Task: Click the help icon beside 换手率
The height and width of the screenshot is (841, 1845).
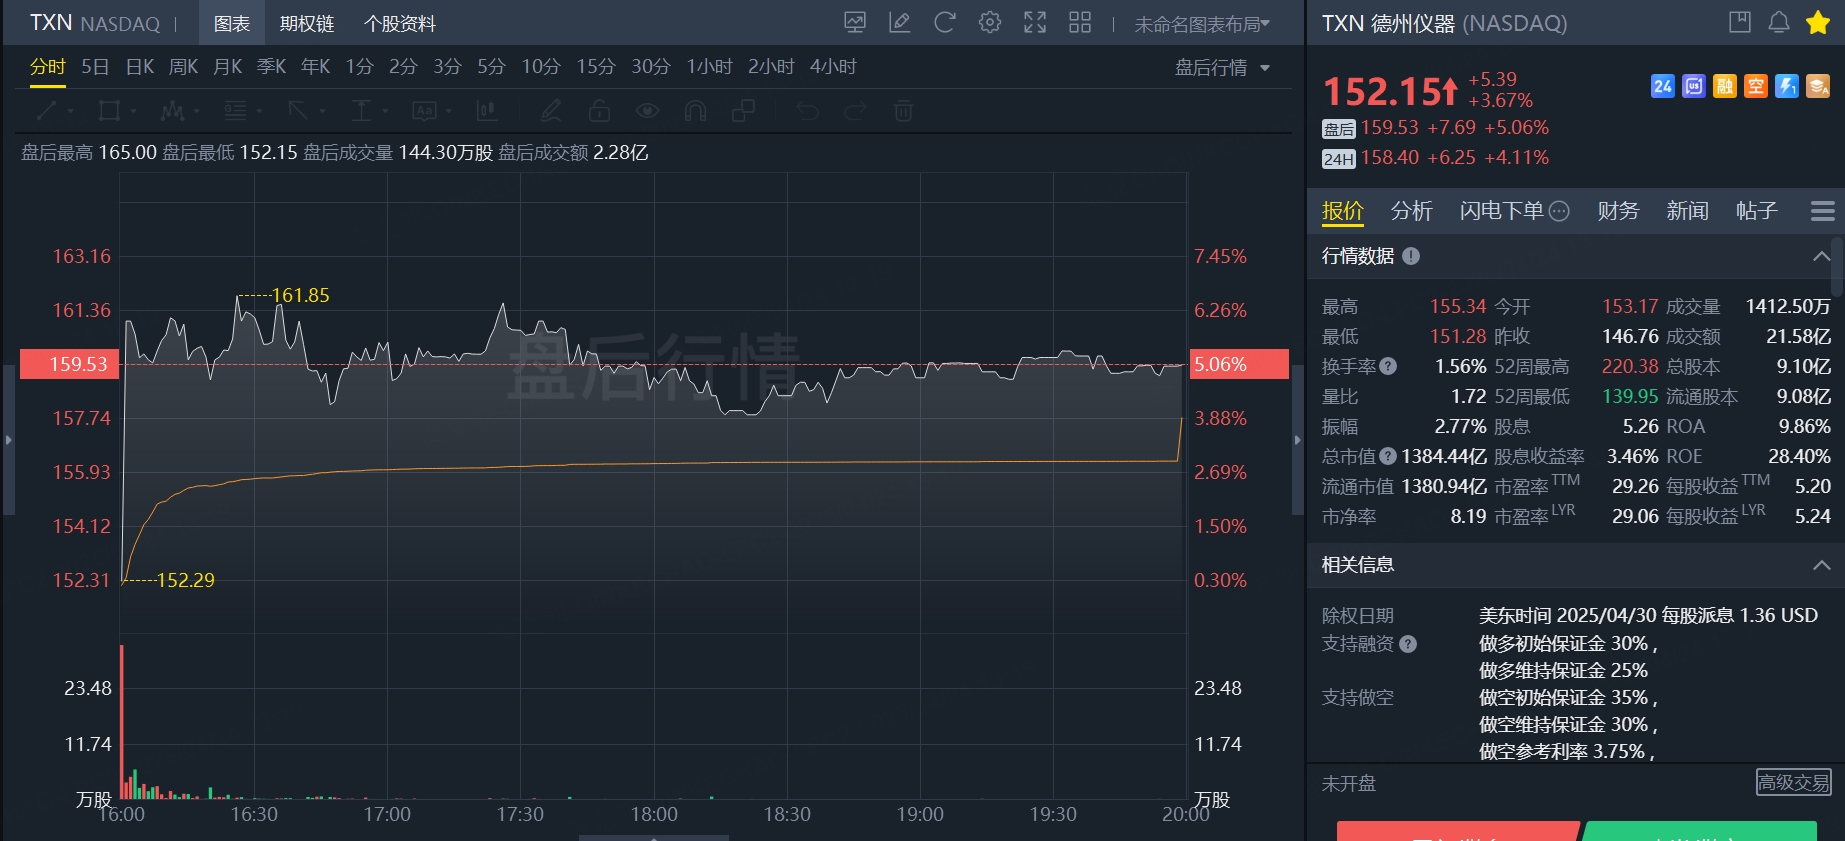Action: pos(1388,366)
